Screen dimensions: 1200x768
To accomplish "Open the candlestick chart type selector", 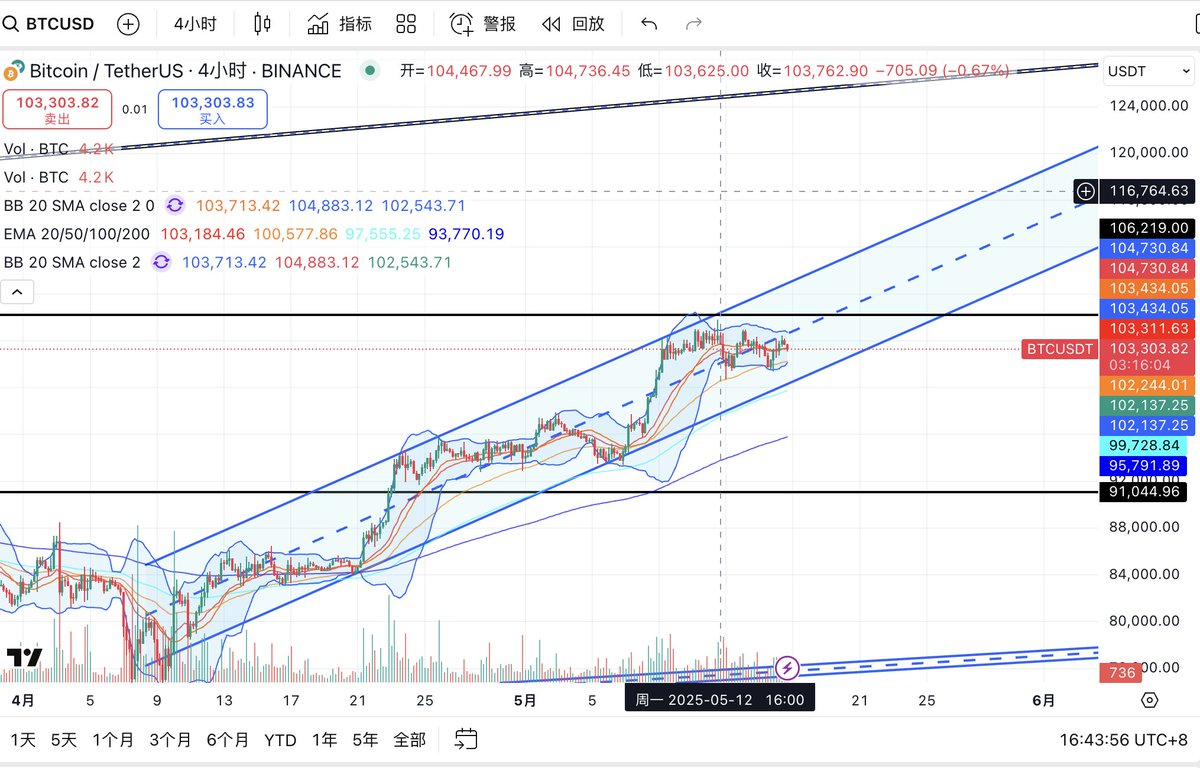I will click(x=262, y=23).
